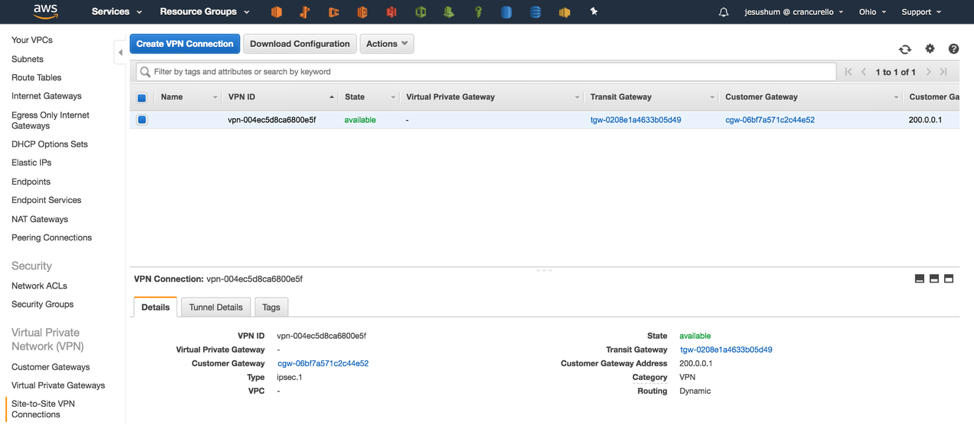Open the Customer Gateway column filter arrow
Image resolution: width=974 pixels, height=424 pixels.
[896, 97]
